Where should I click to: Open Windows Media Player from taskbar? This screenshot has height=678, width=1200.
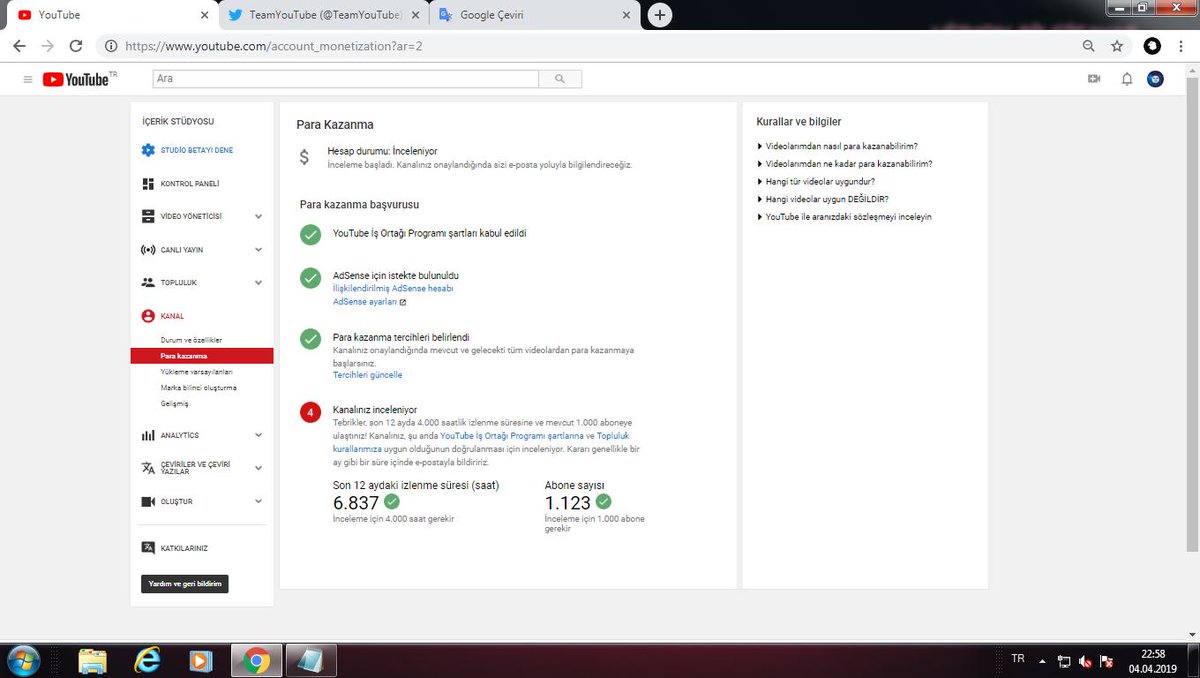(202, 661)
